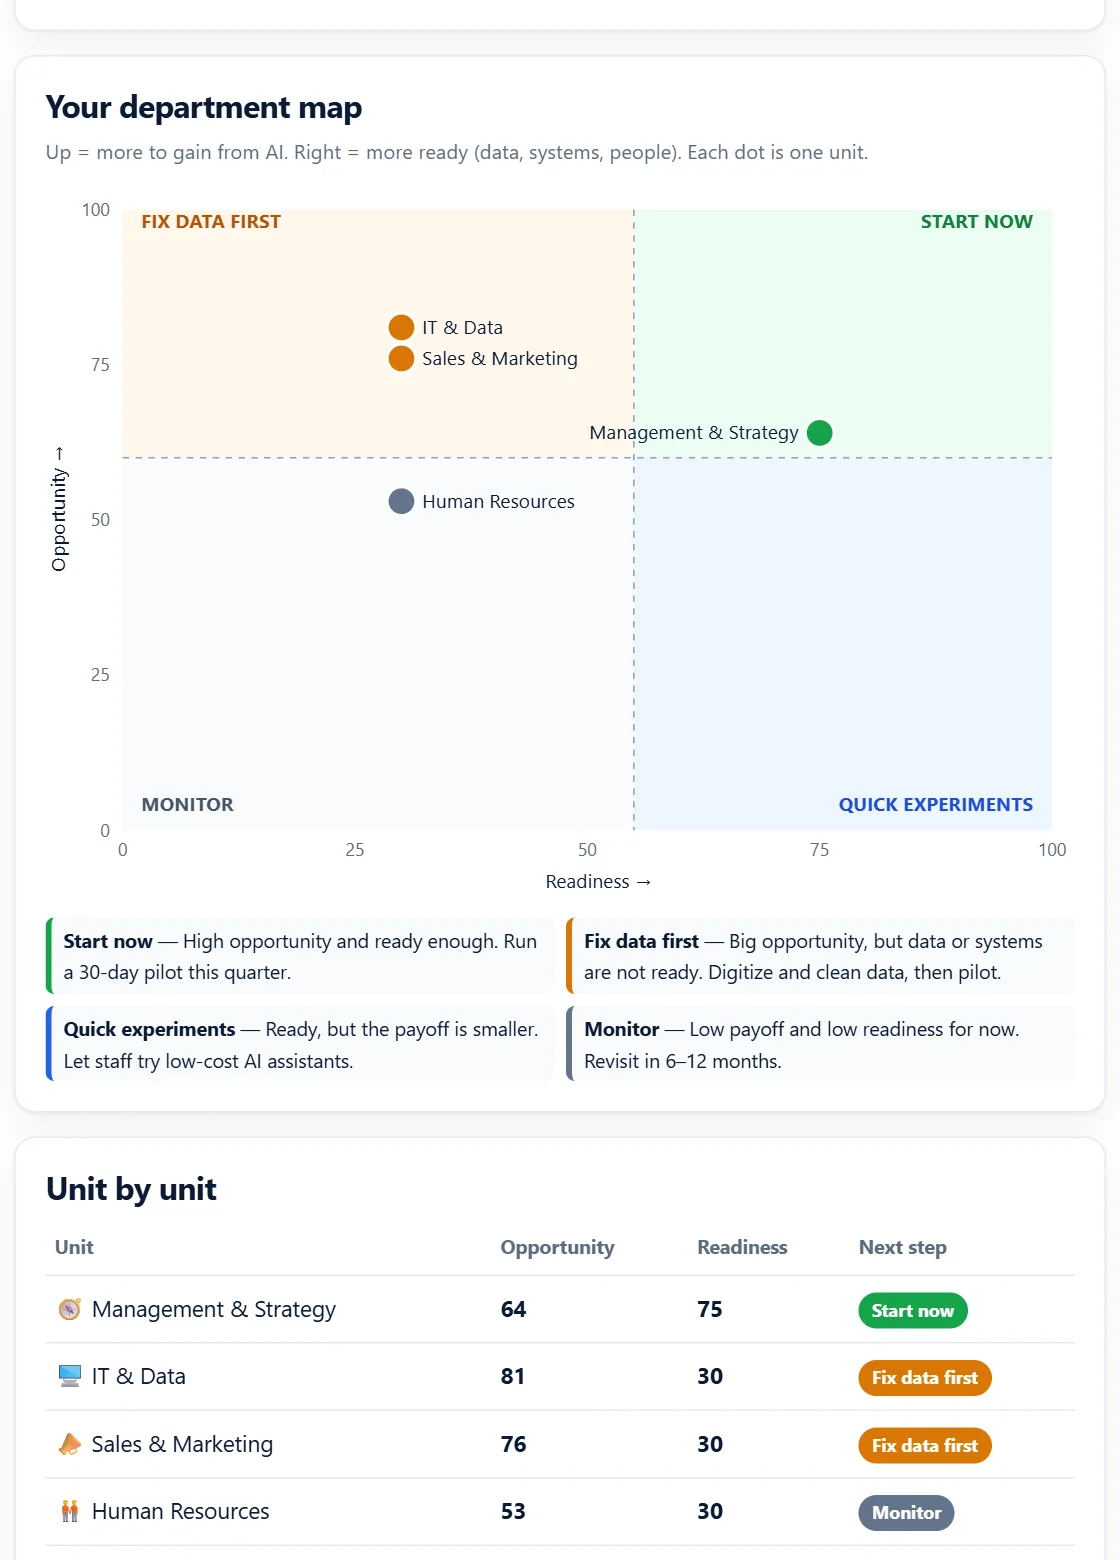This screenshot has width=1120, height=1560.
Task: Click the 'Opportunity' column header
Action: pos(557,1247)
